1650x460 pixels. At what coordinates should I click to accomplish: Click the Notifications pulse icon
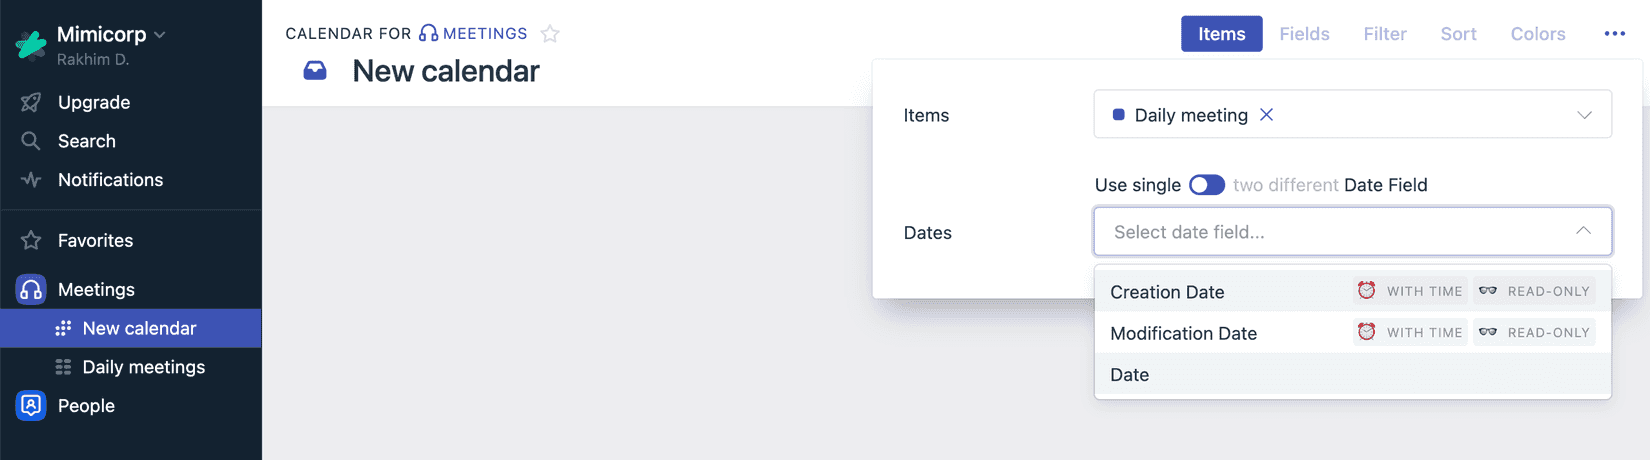(31, 180)
